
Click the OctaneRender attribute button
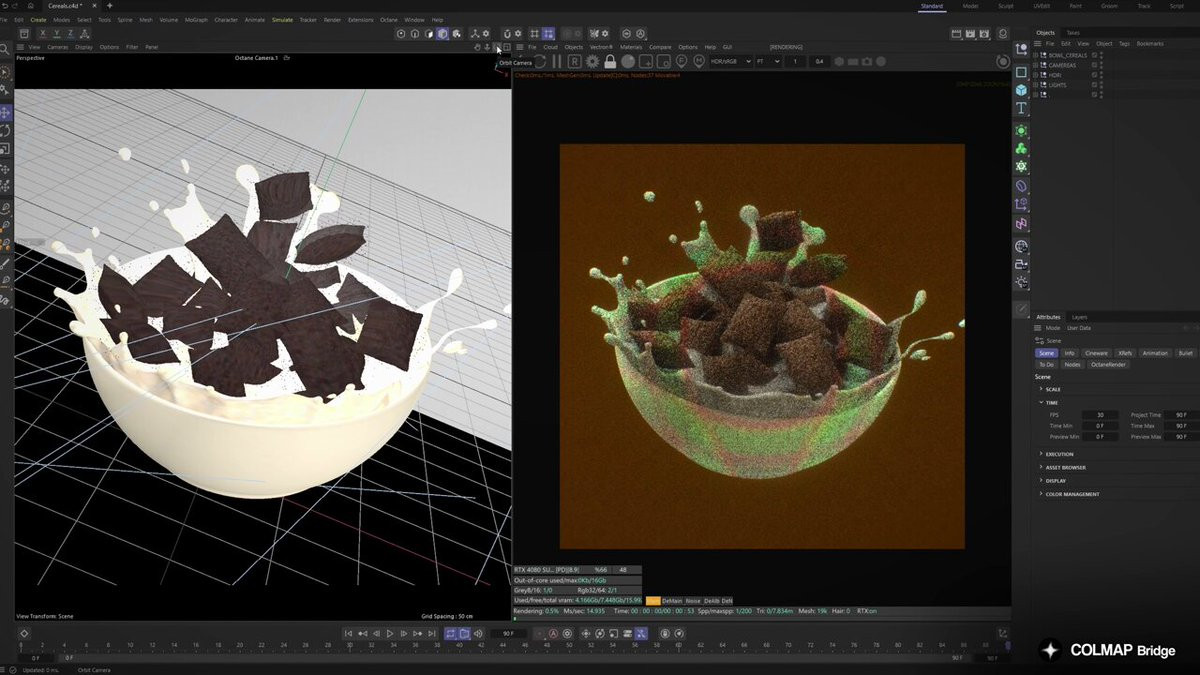pyautogui.click(x=1108, y=364)
